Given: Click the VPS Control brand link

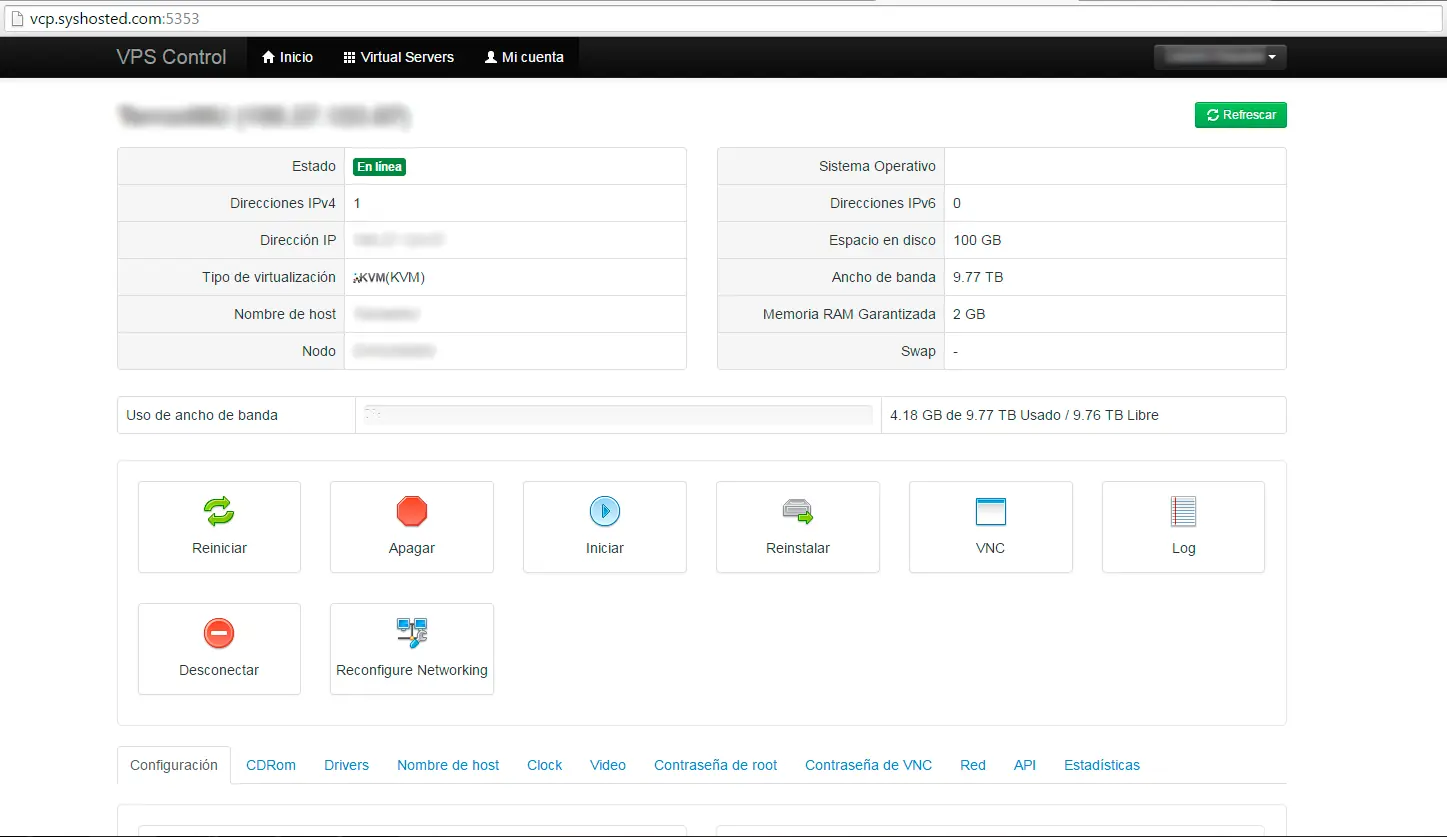Looking at the screenshot, I should pyautogui.click(x=171, y=57).
